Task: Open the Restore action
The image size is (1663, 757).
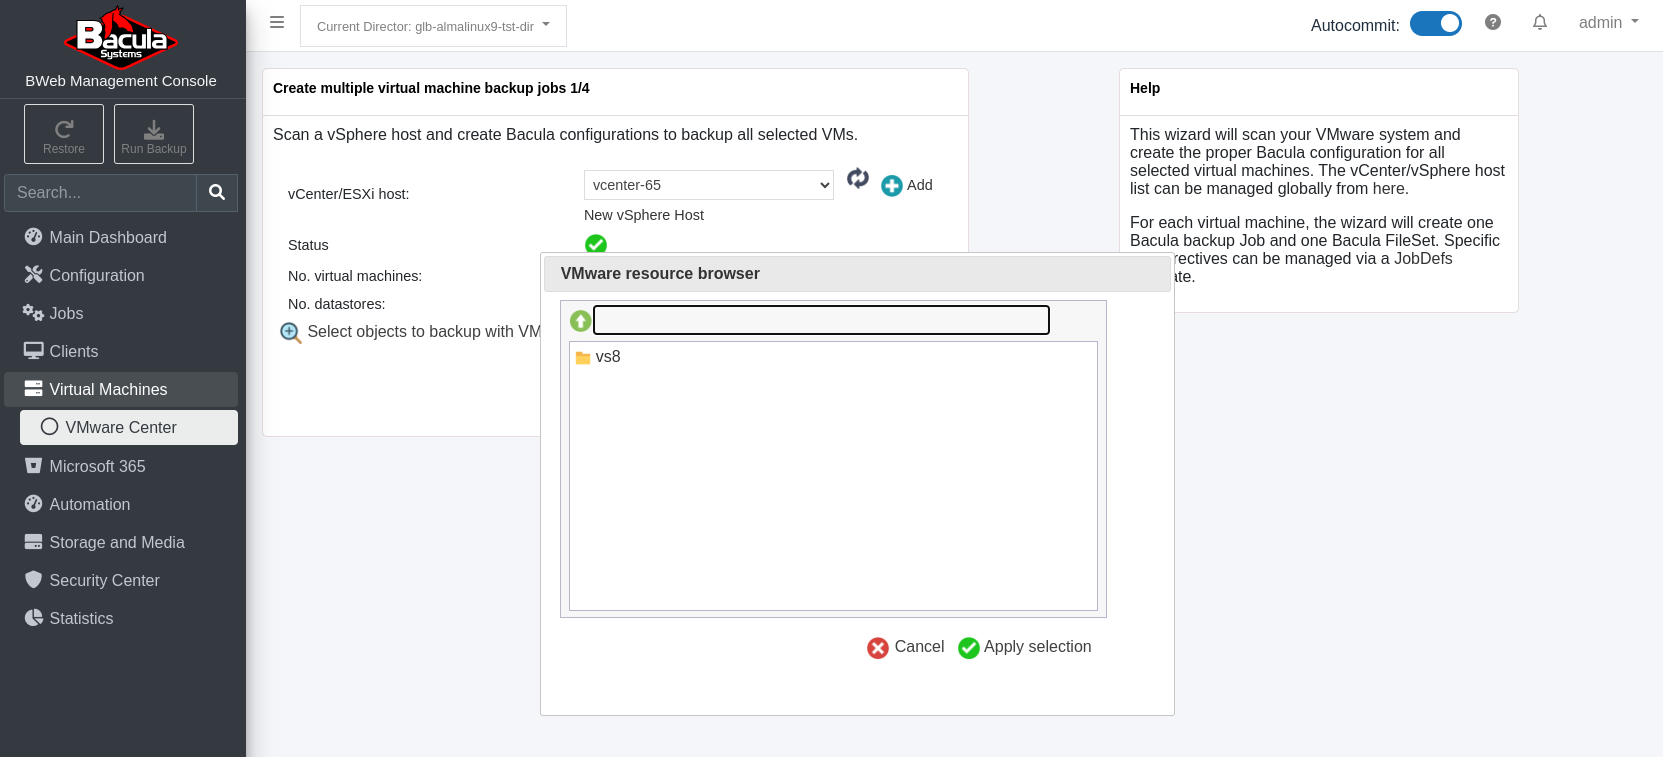Action: 64,134
